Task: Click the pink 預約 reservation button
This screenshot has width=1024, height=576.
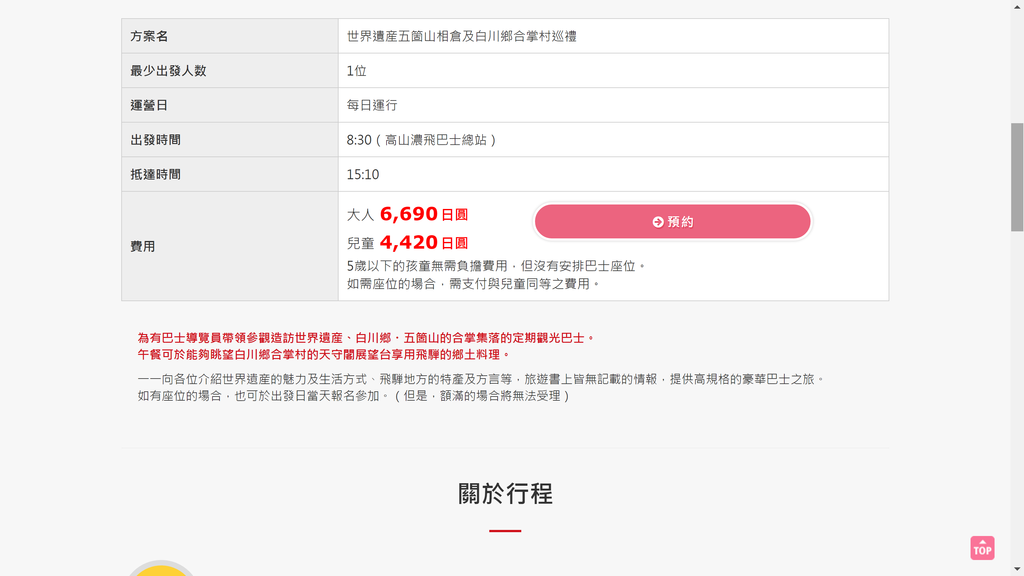Action: 672,221
